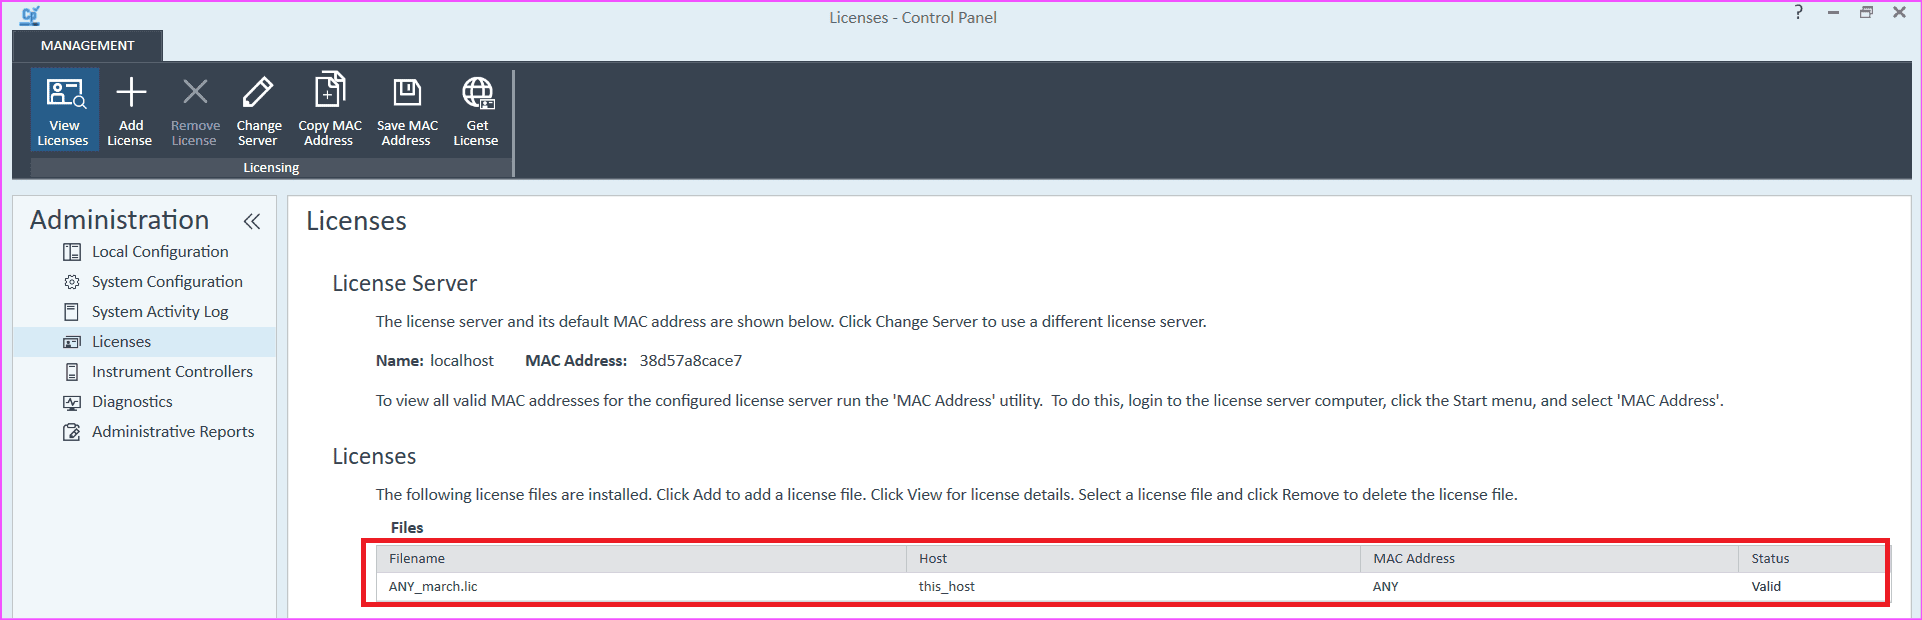Click the Host column header
Screen dimensions: 1922x620
point(1134,558)
